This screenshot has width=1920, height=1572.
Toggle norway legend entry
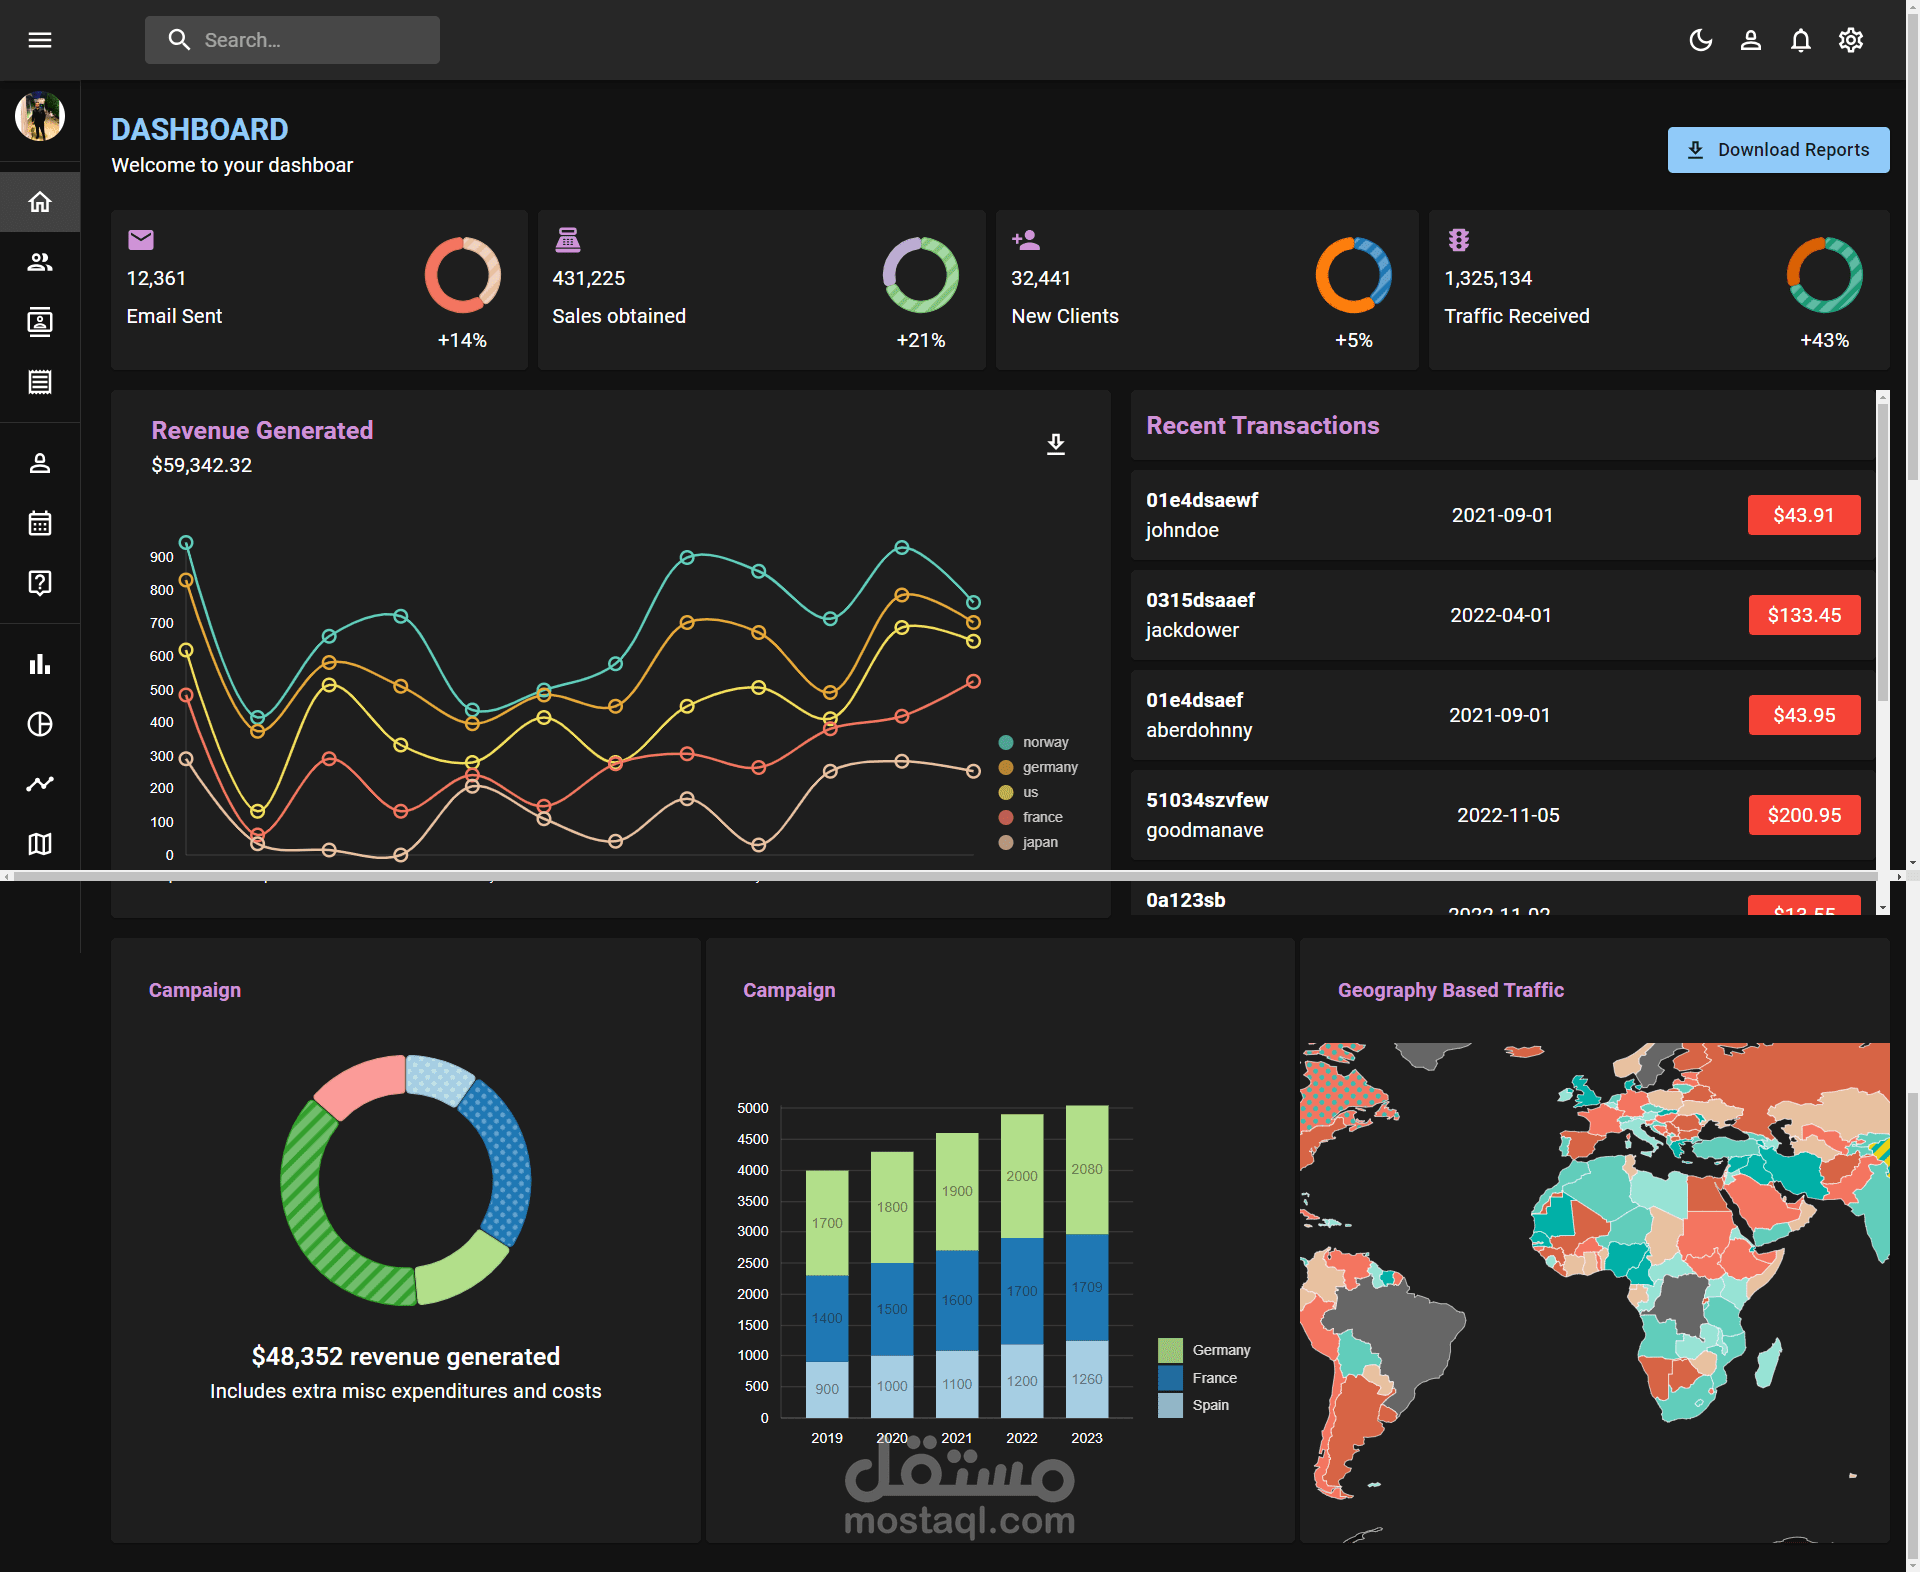(x=1034, y=742)
